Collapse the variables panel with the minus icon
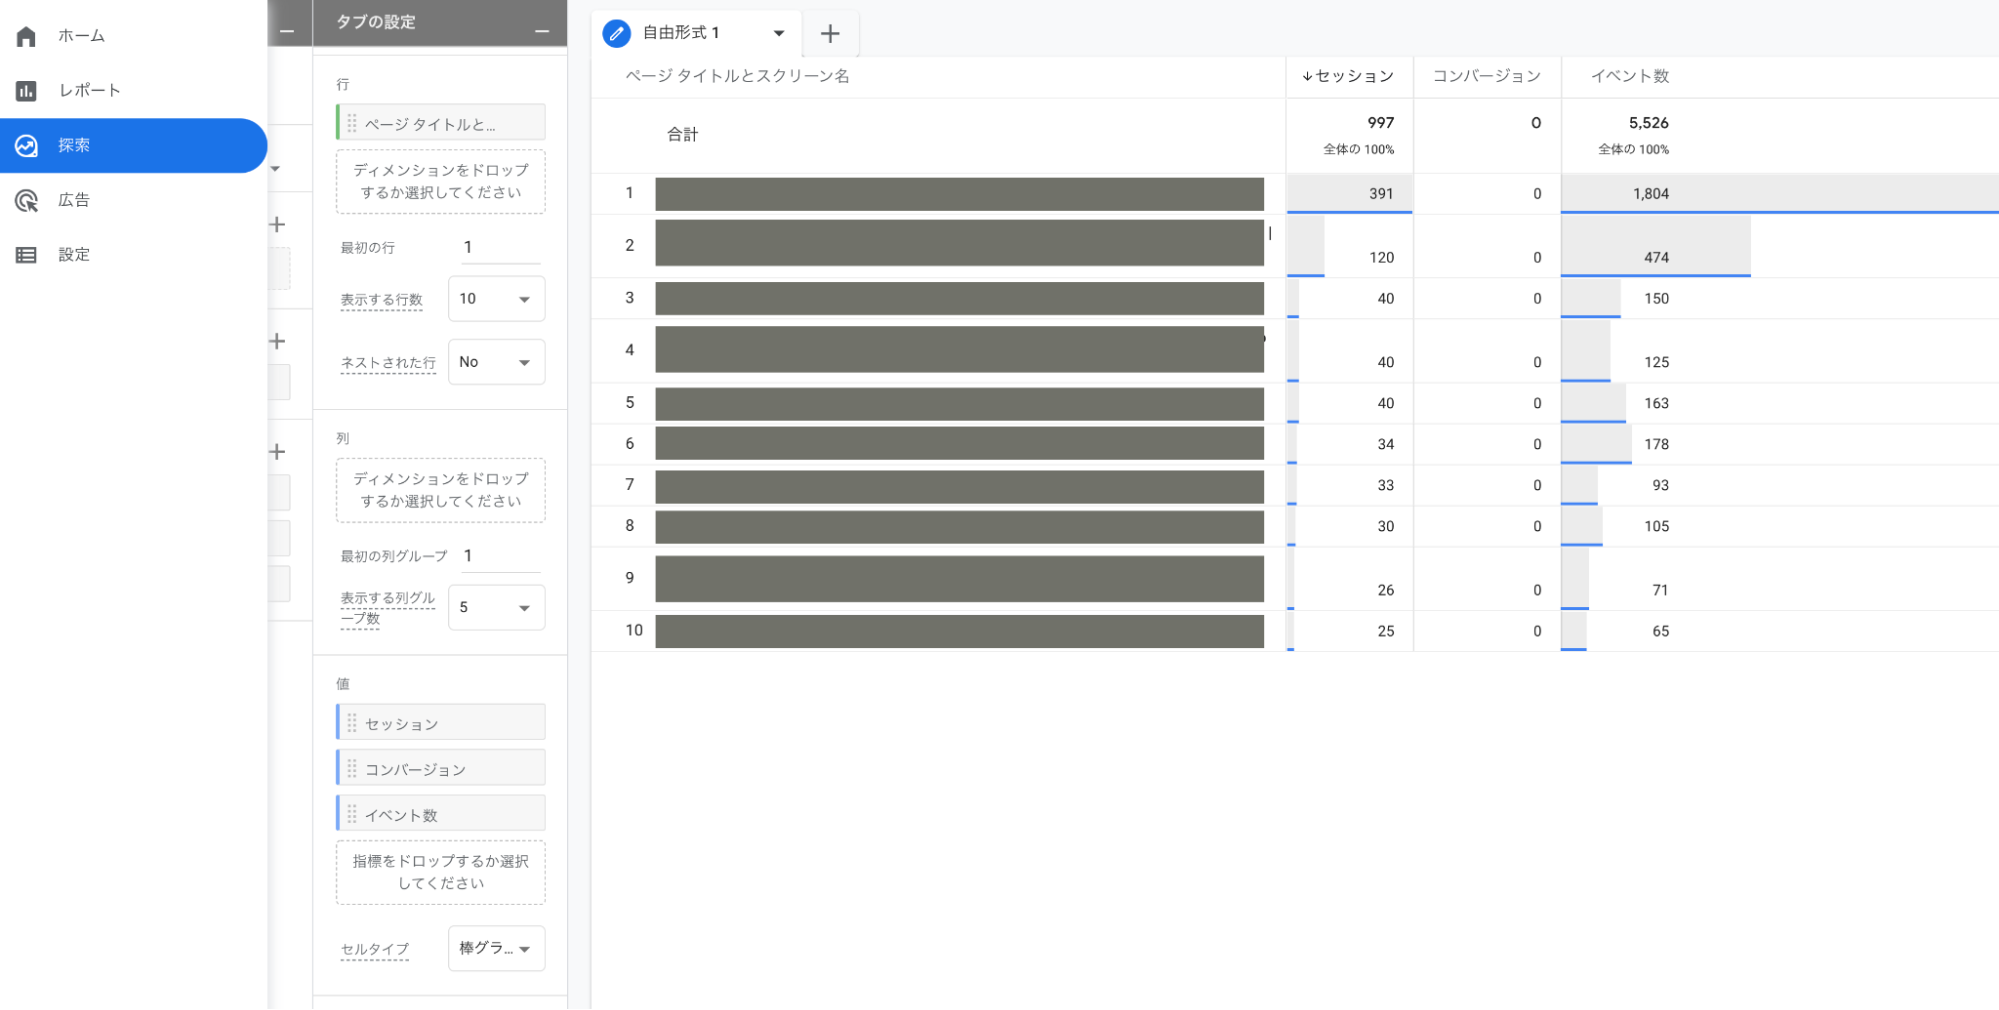Screen dimensions: 1999x1010 coord(287,32)
